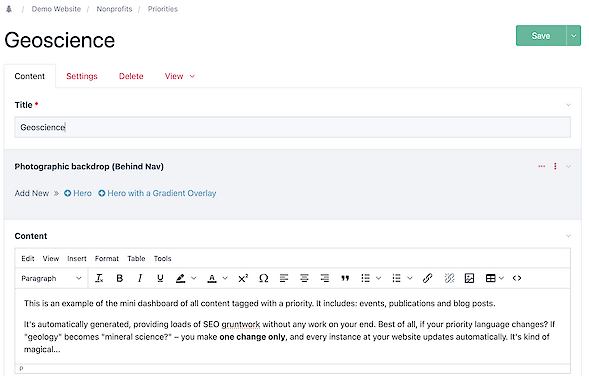Switch to the Settings tab
The width and height of the screenshot is (589, 376).
(x=82, y=76)
